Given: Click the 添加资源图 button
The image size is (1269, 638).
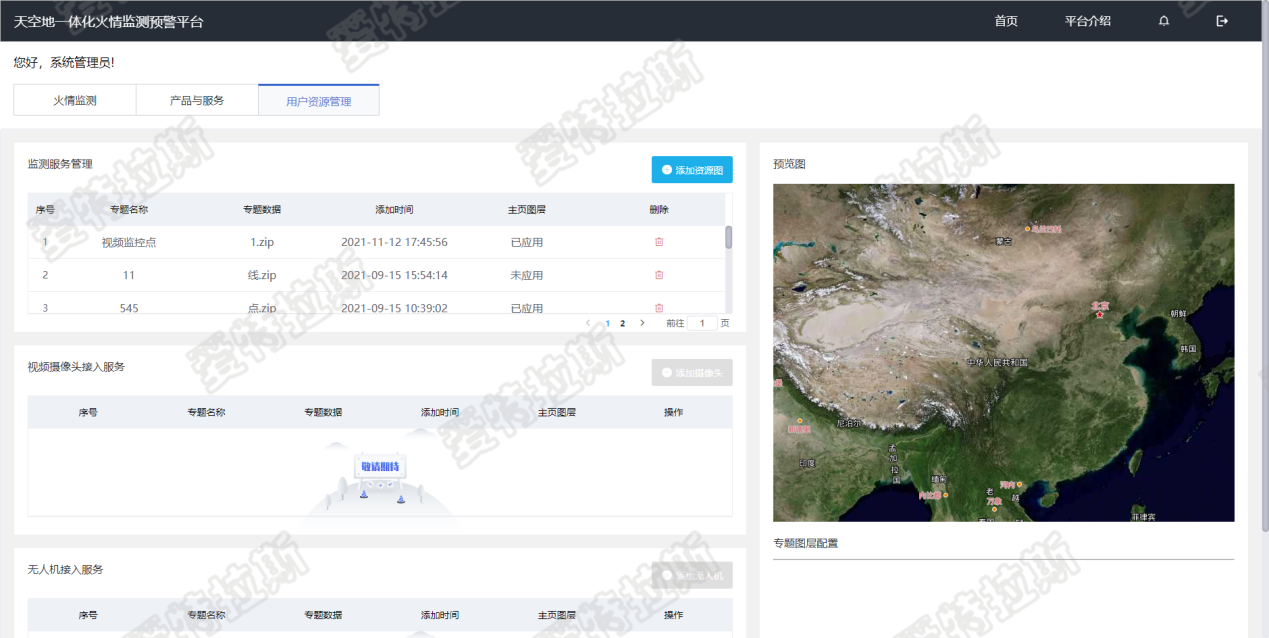Looking at the screenshot, I should pyautogui.click(x=692, y=170).
